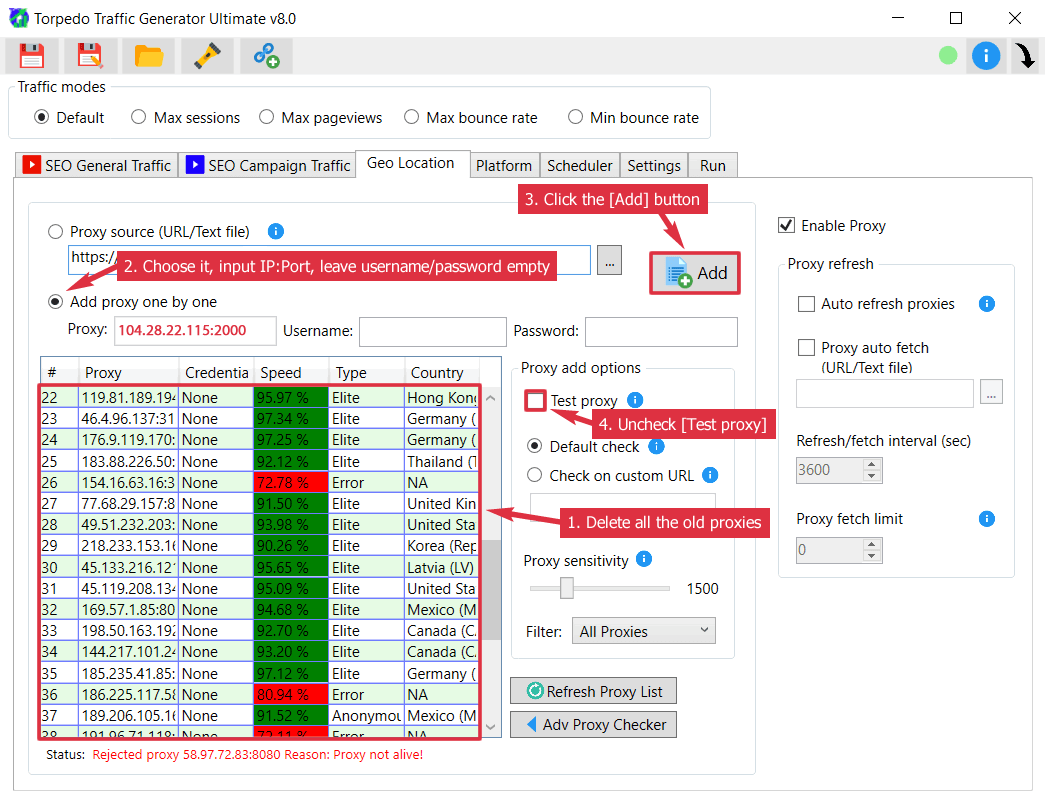
Task: Click the browse button for Proxy auto fetch
Action: pyautogui.click(x=991, y=392)
